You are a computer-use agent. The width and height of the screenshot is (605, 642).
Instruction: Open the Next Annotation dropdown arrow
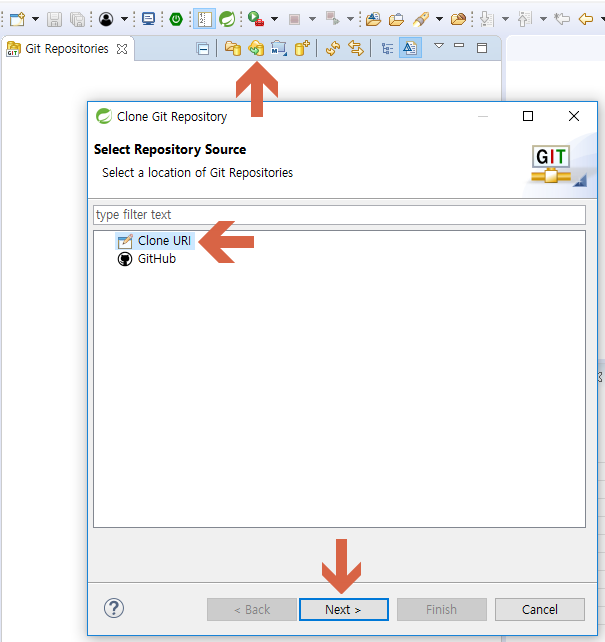pyautogui.click(x=506, y=19)
